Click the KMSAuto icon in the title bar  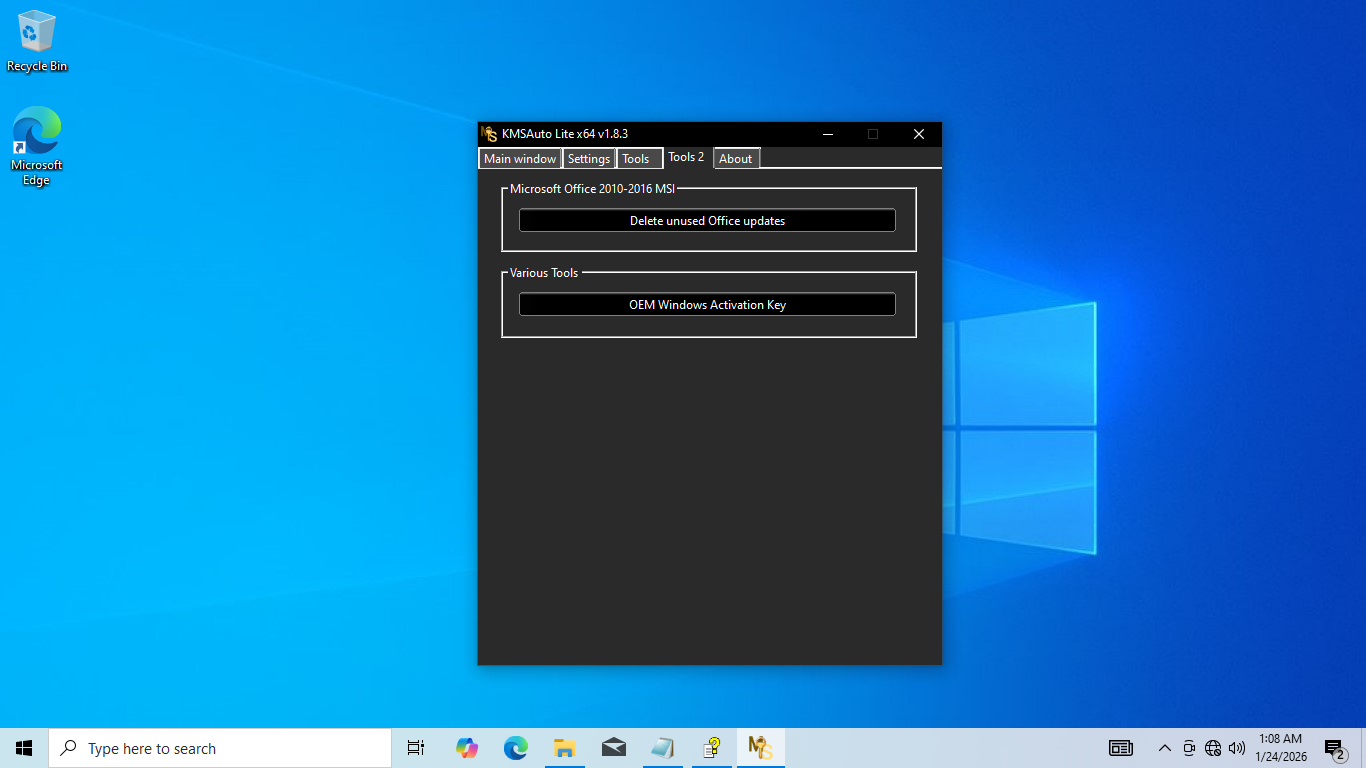point(489,134)
